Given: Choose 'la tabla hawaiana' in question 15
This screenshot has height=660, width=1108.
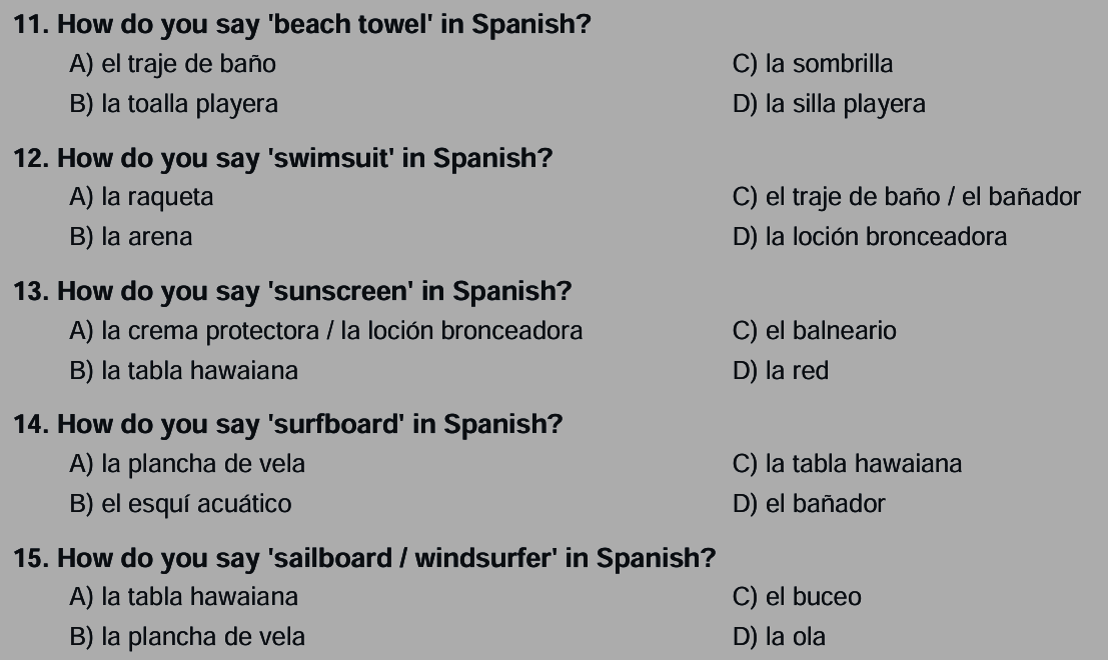Looking at the screenshot, I should pos(184,597).
